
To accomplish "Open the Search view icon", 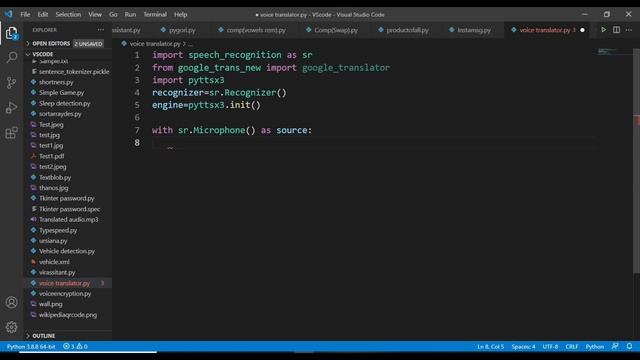I will tap(11, 58).
